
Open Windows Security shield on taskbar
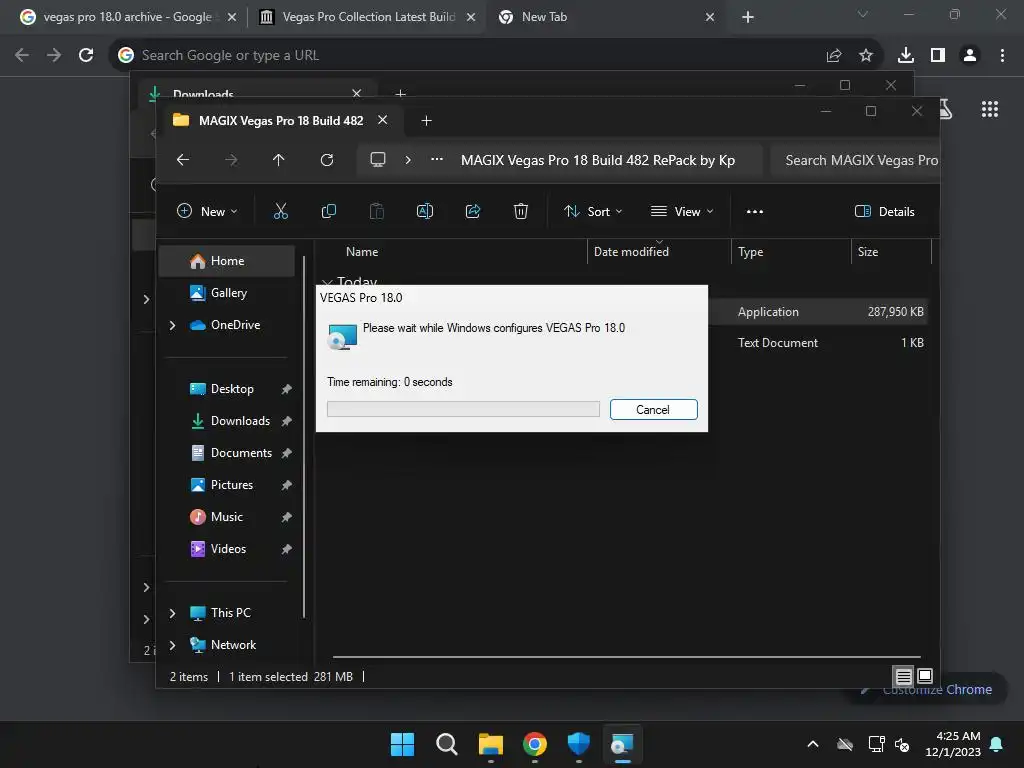click(579, 744)
